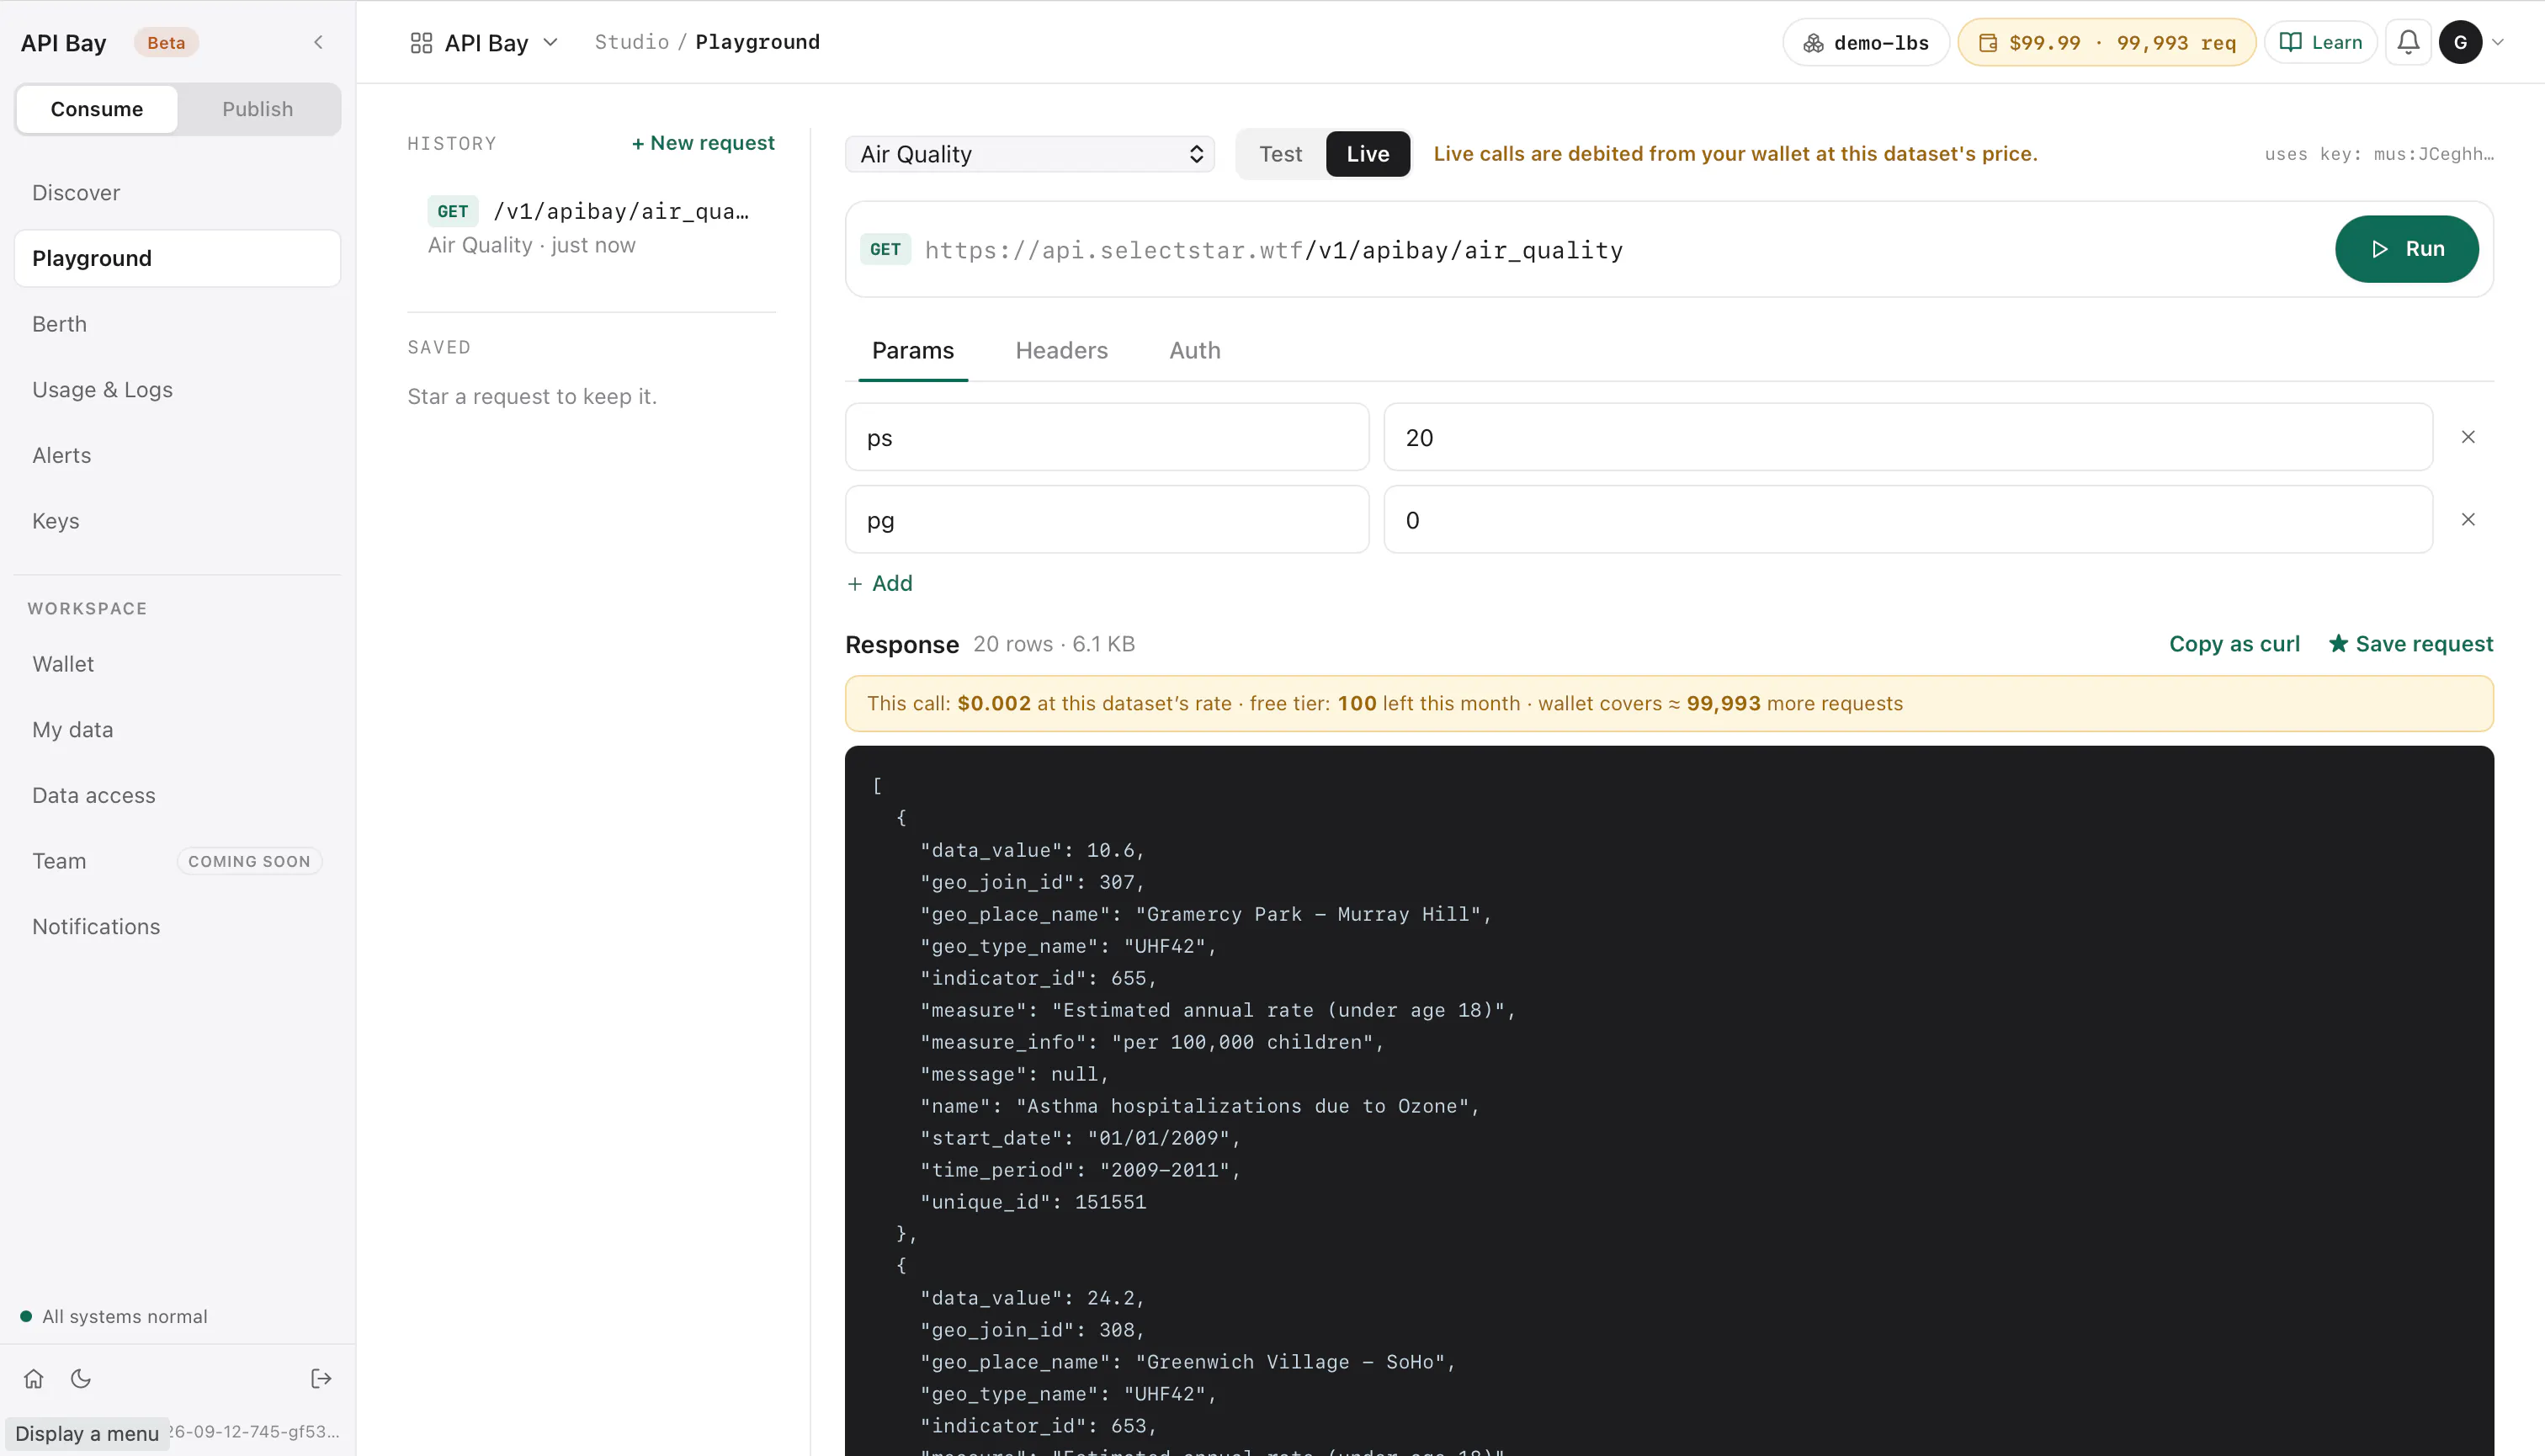The height and width of the screenshot is (1456, 2545).
Task: Toggle dark mode moon icon
Action: 81,1379
